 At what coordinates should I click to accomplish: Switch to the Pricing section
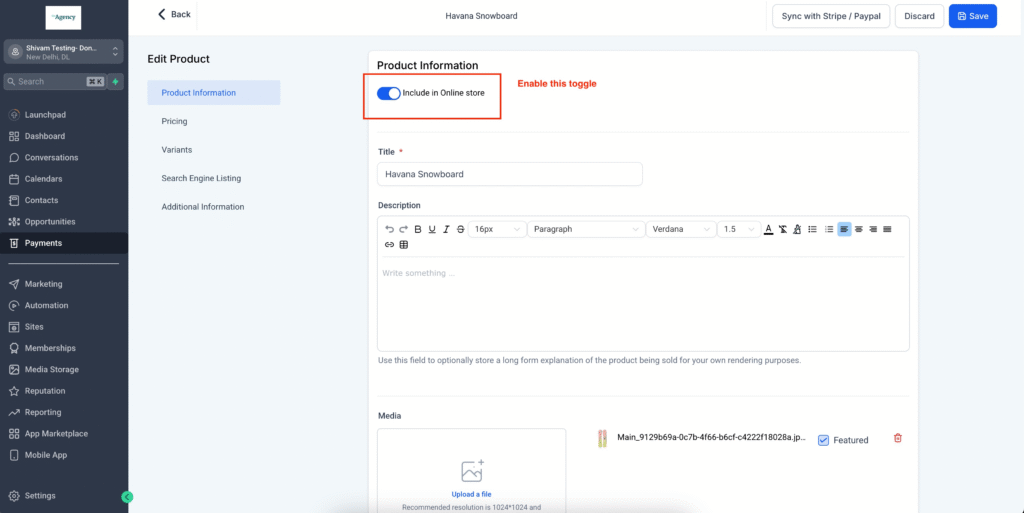pyautogui.click(x=175, y=121)
